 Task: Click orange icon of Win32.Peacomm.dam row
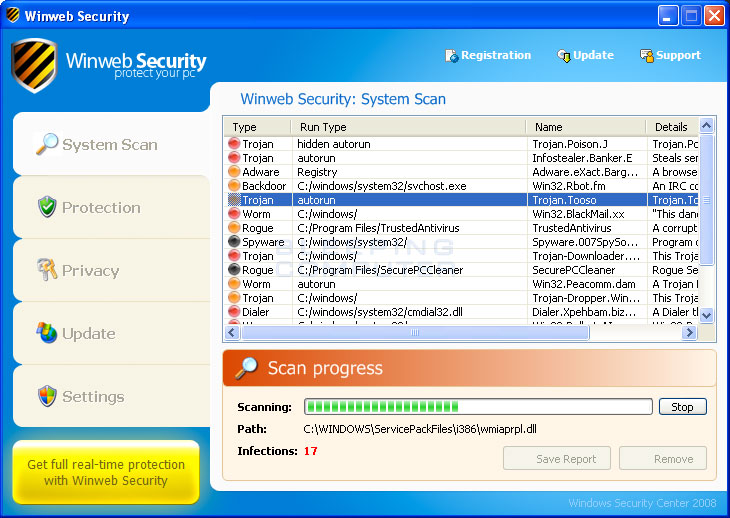pos(234,283)
